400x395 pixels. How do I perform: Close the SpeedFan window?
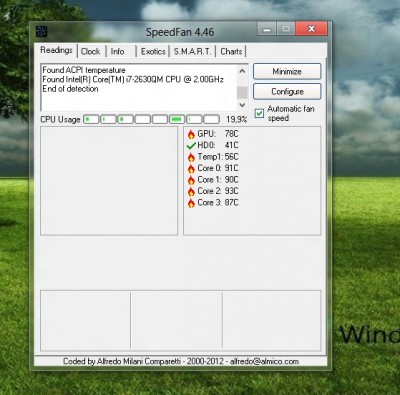tap(311, 29)
